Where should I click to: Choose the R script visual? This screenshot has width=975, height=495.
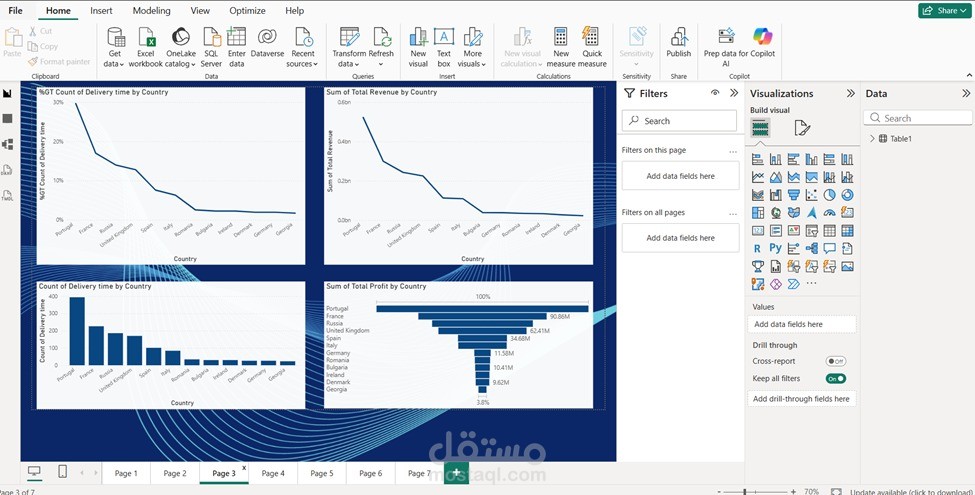757,248
